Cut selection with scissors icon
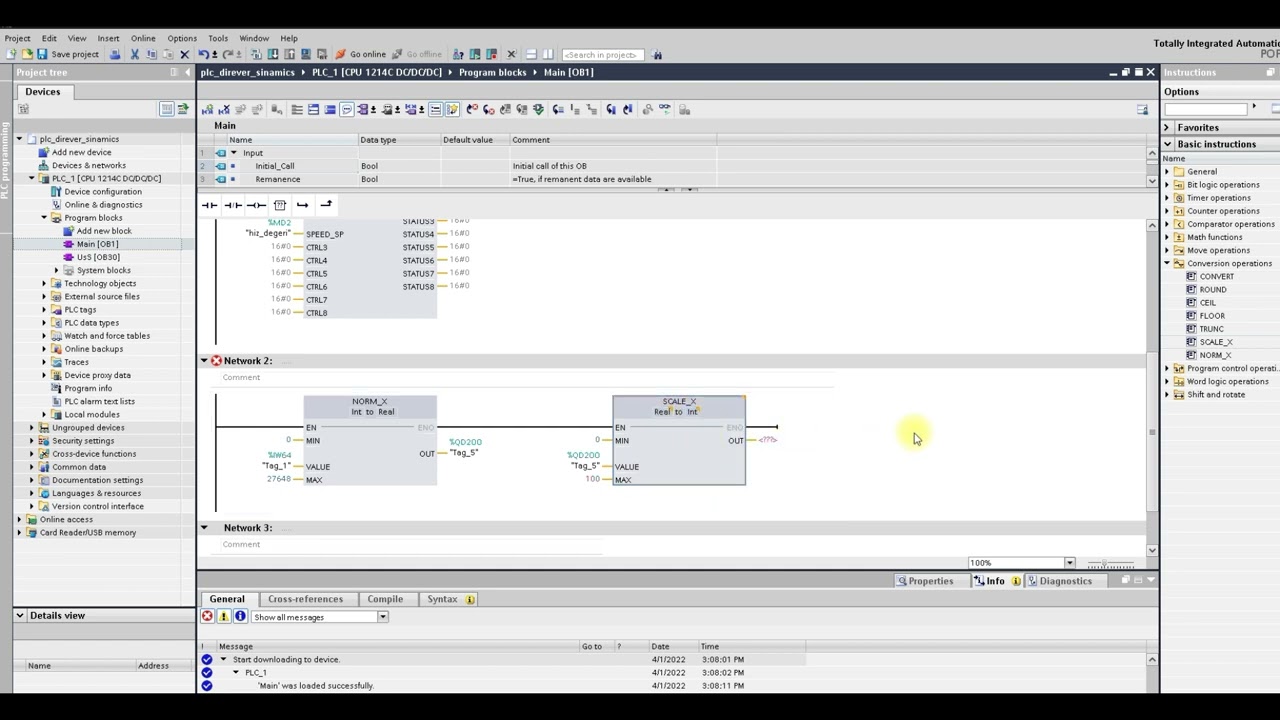The height and width of the screenshot is (720, 1280). pos(134,54)
